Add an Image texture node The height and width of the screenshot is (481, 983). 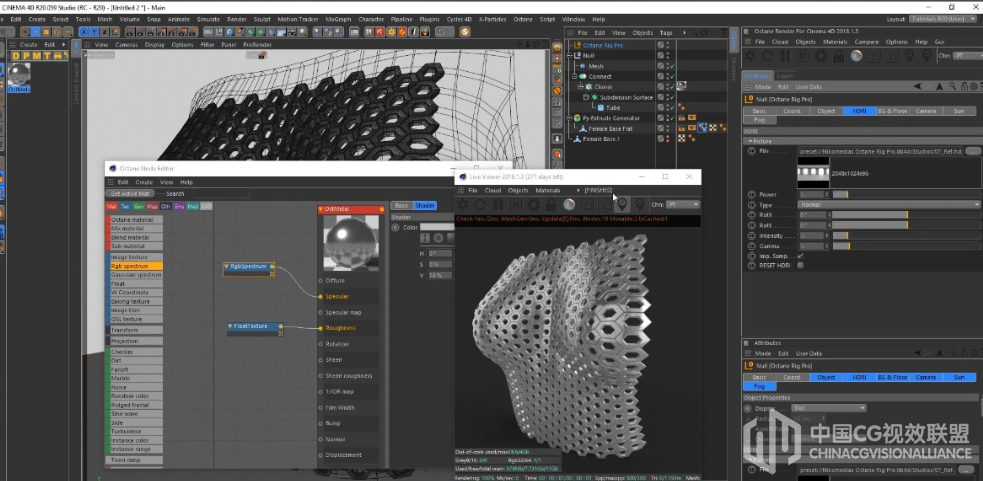click(135, 257)
